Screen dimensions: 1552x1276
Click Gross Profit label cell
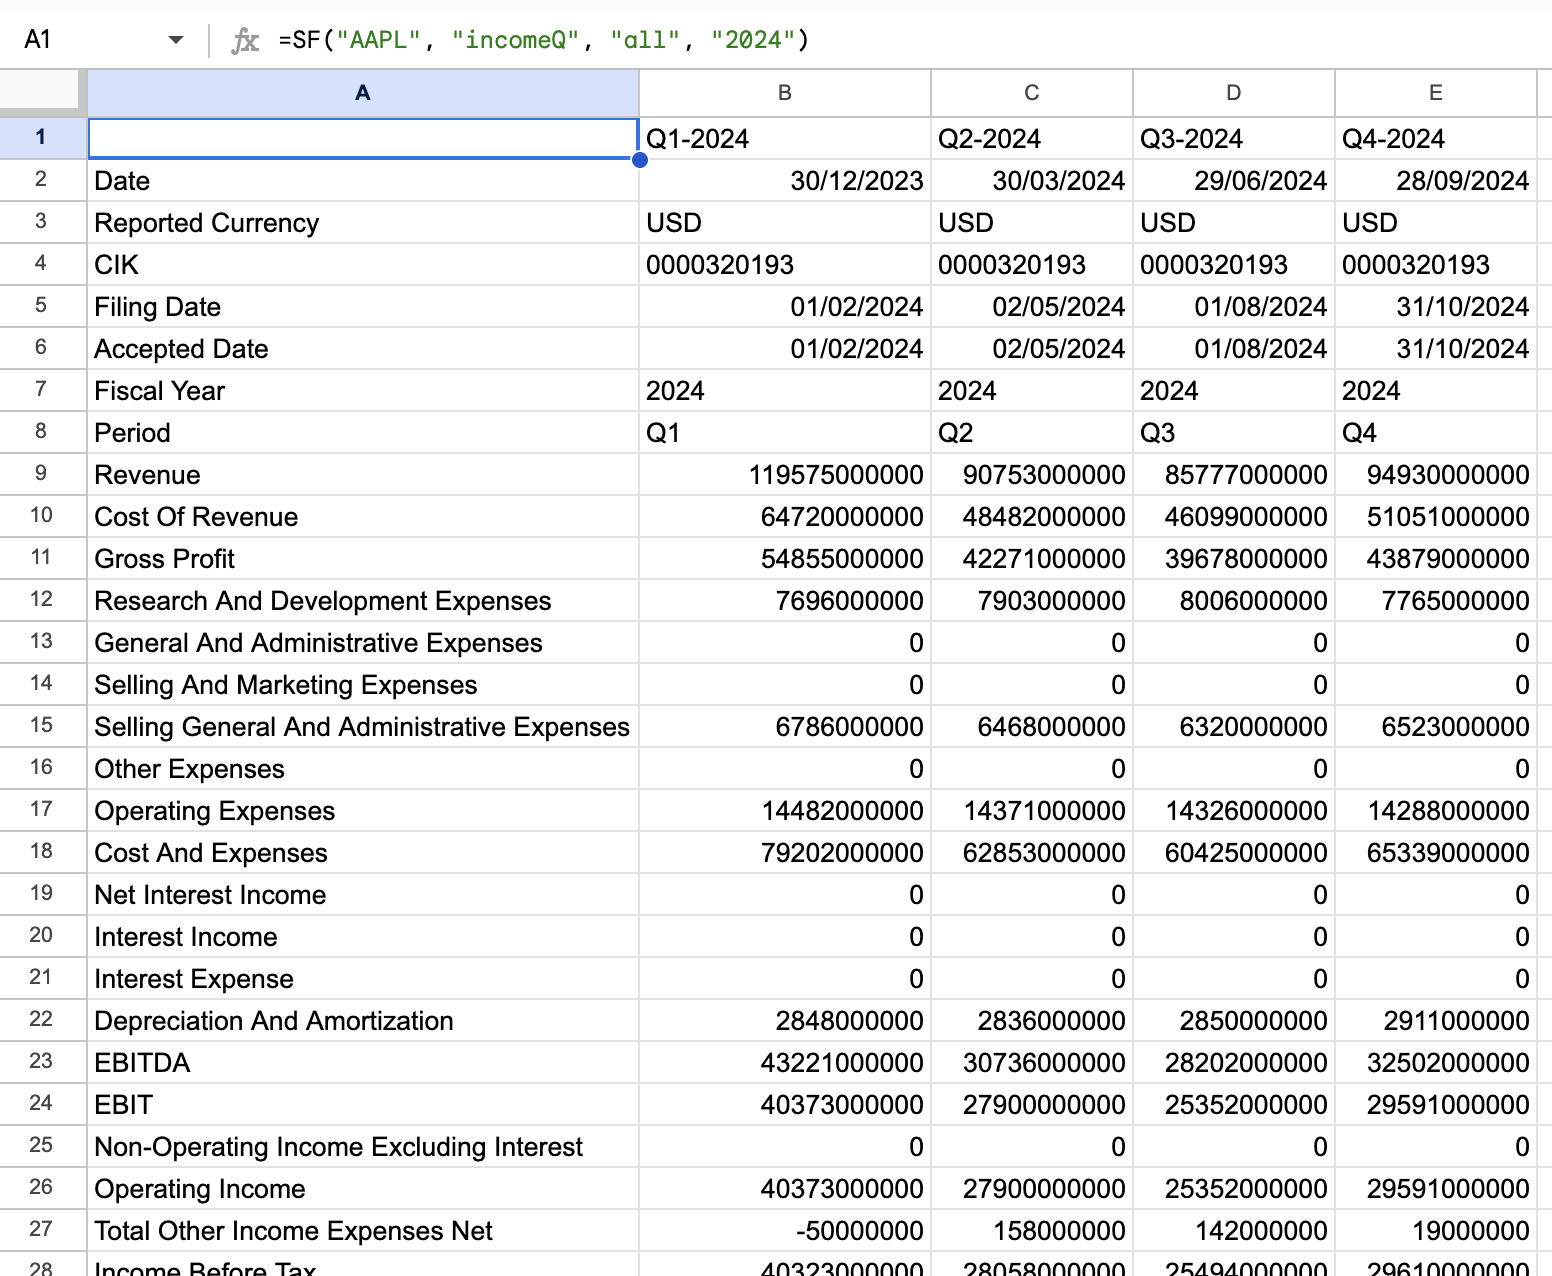pyautogui.click(x=363, y=559)
